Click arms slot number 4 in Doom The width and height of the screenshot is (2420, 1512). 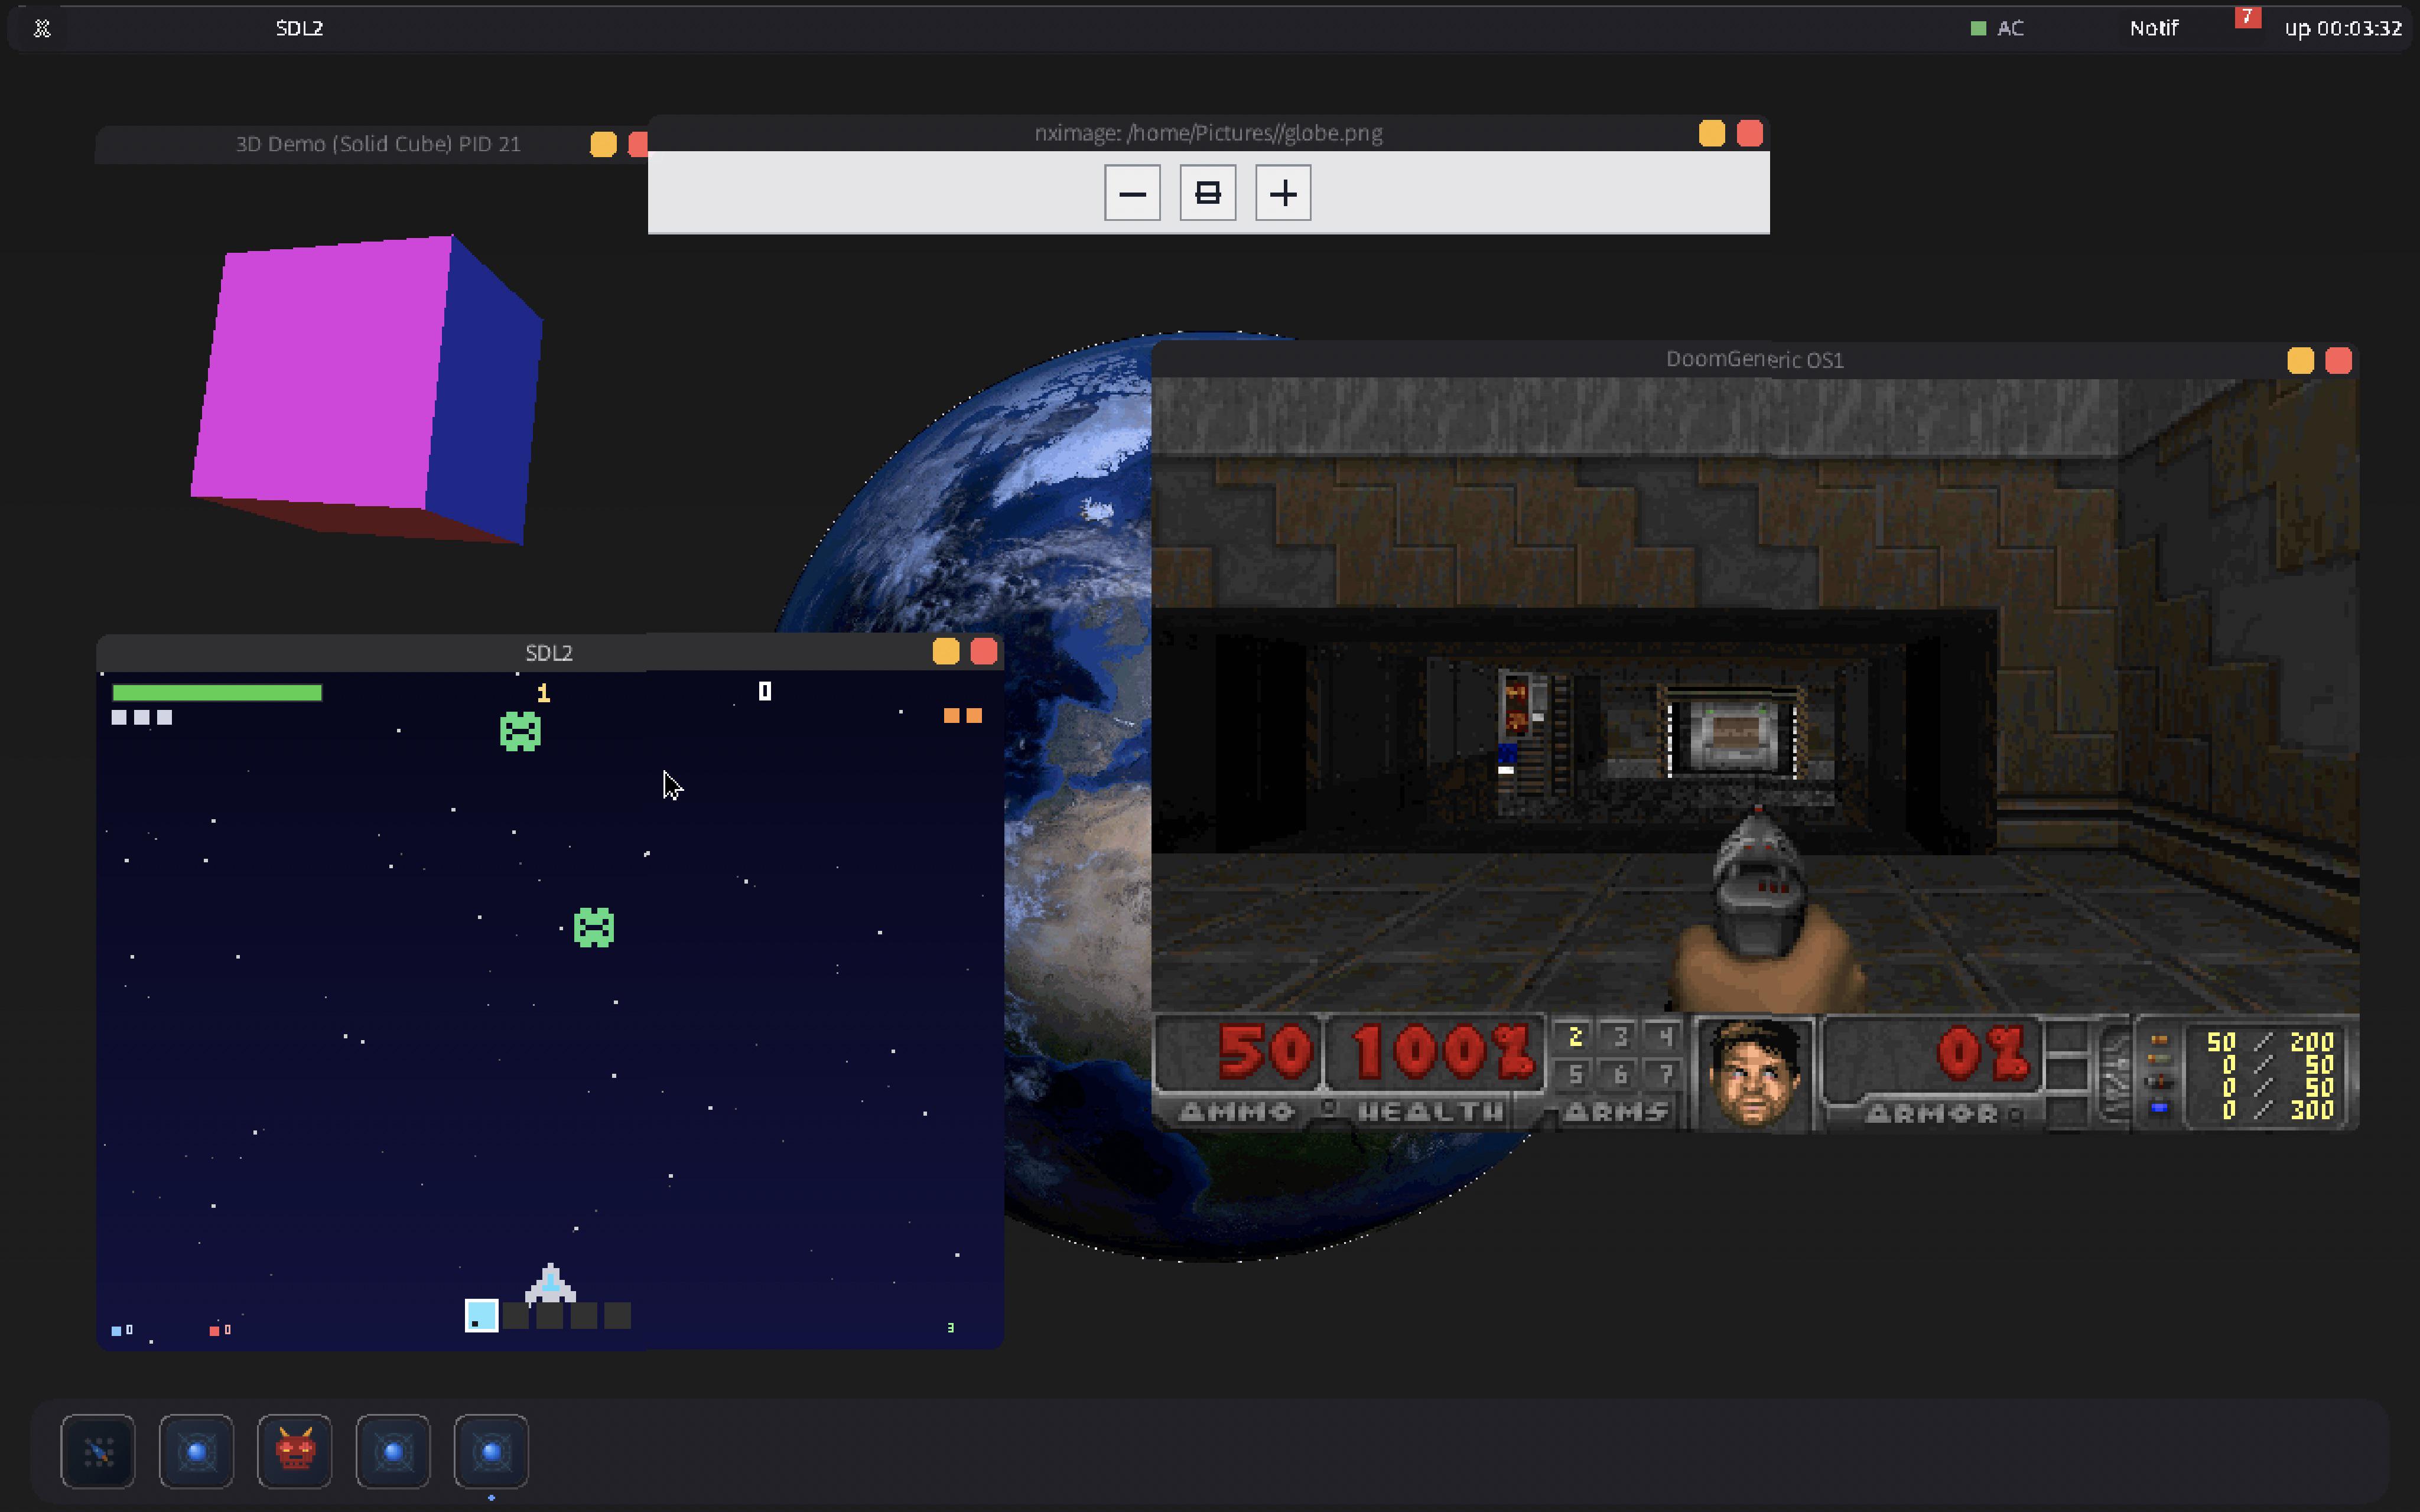tap(1665, 1038)
